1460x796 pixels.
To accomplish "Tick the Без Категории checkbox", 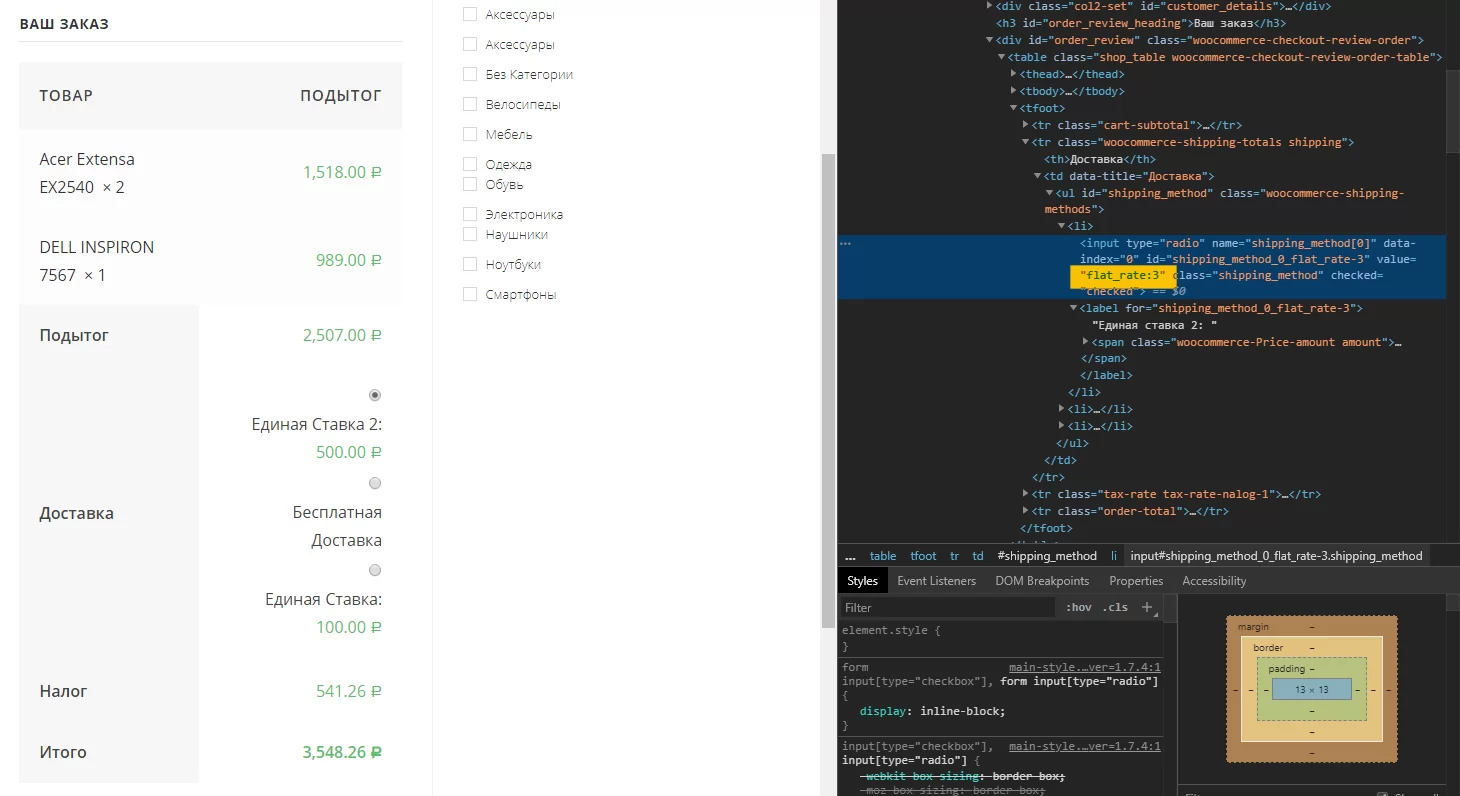I will coord(470,74).
